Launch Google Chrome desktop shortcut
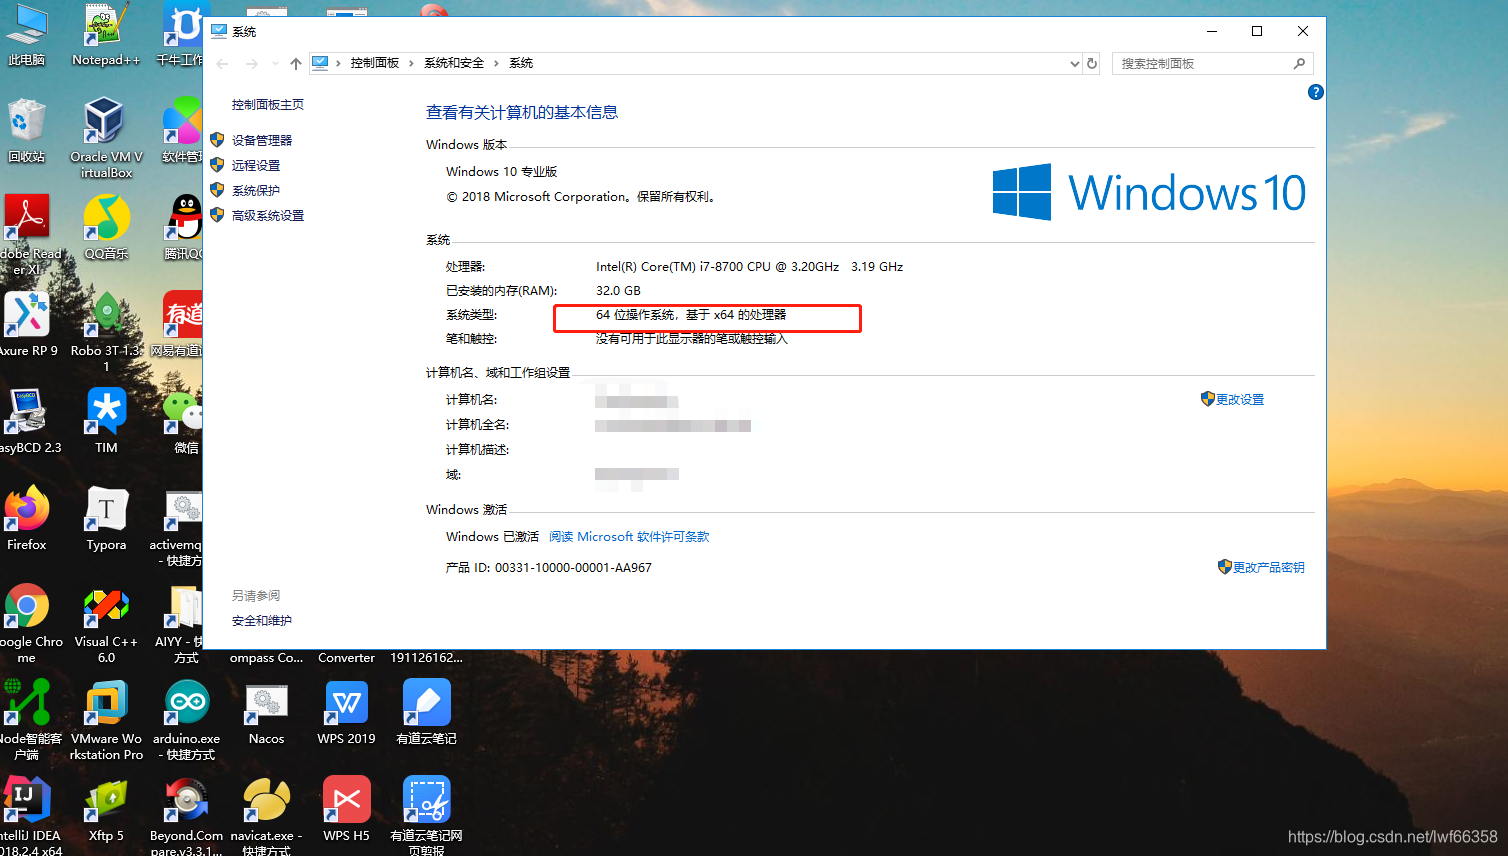The width and height of the screenshot is (1508, 856). click(x=27, y=623)
